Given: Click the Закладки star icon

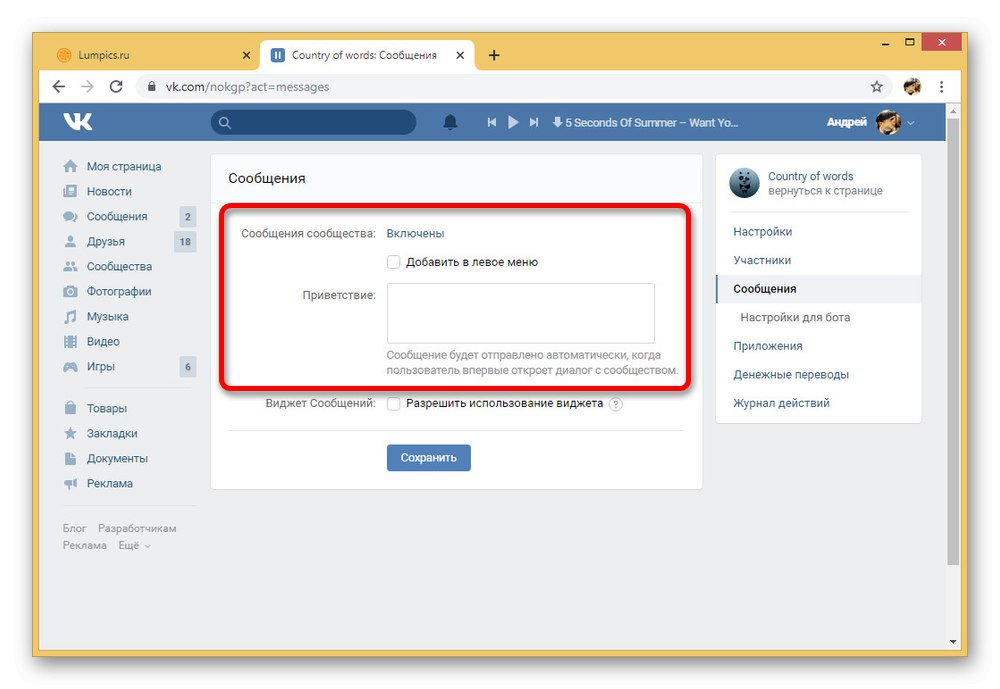Looking at the screenshot, I should 70,433.
